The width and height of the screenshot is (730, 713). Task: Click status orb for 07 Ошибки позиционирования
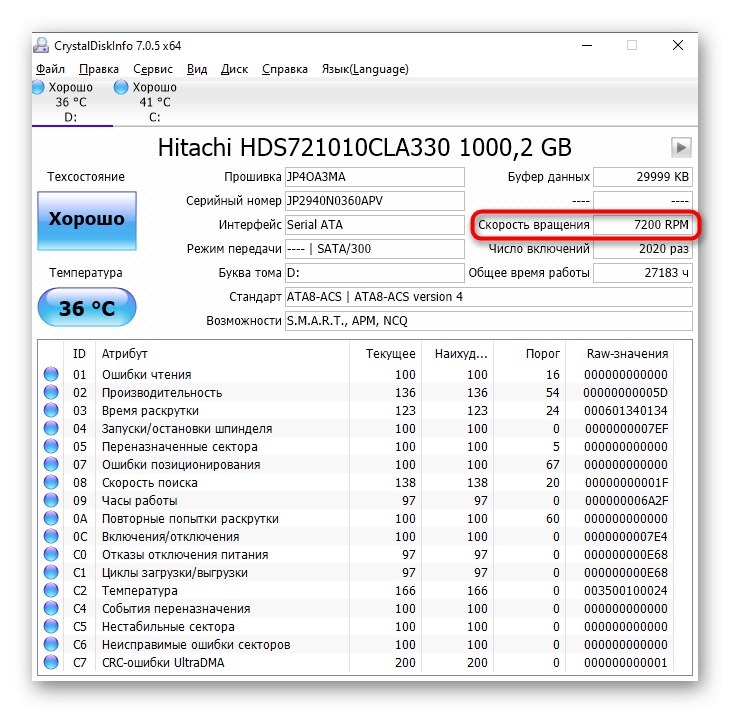coord(51,464)
